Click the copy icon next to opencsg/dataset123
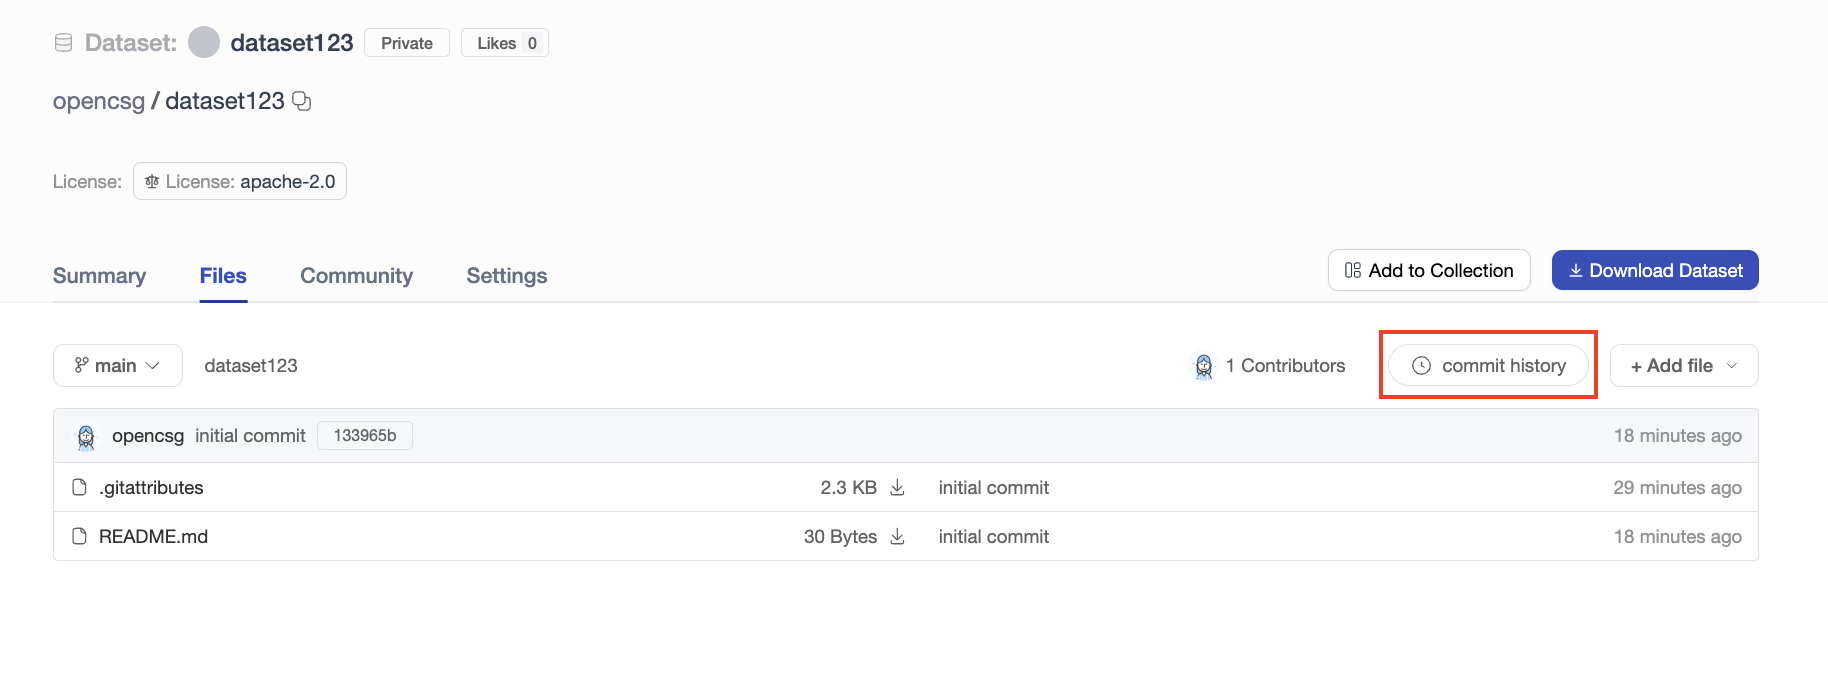The image size is (1828, 694). (301, 101)
